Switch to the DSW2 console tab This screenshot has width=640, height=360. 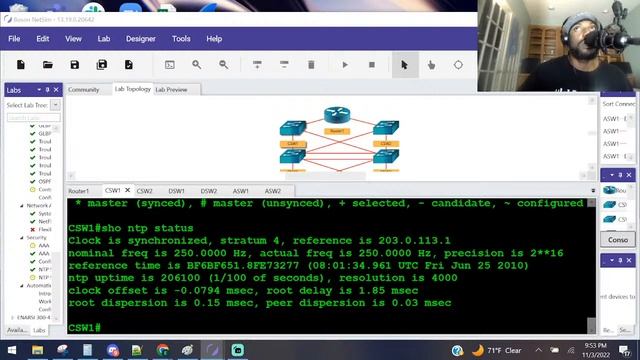point(209,191)
